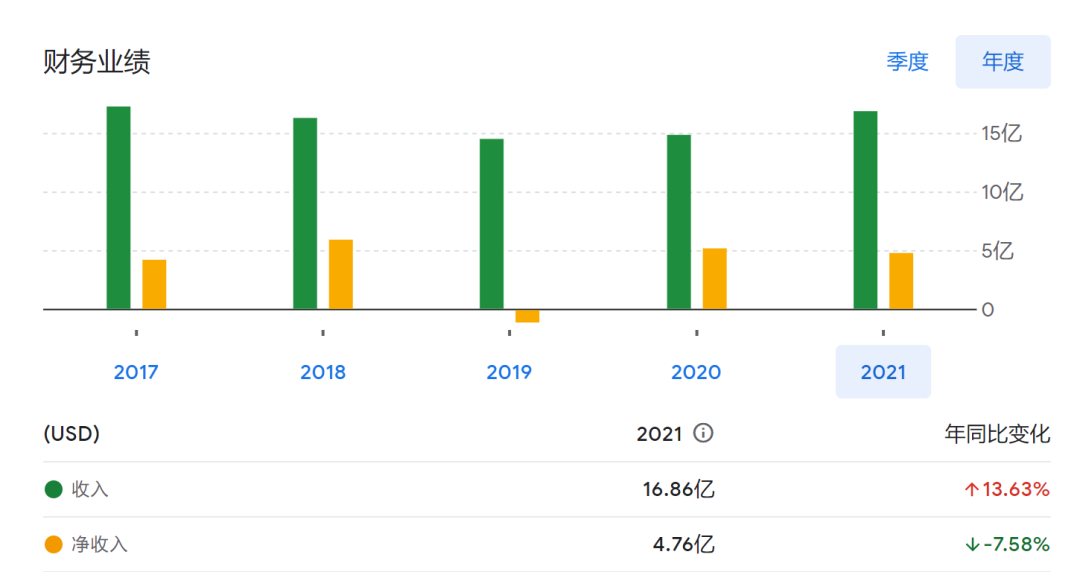Click the 2021 orange net income bar
The height and width of the screenshot is (572, 1080).
(902, 281)
